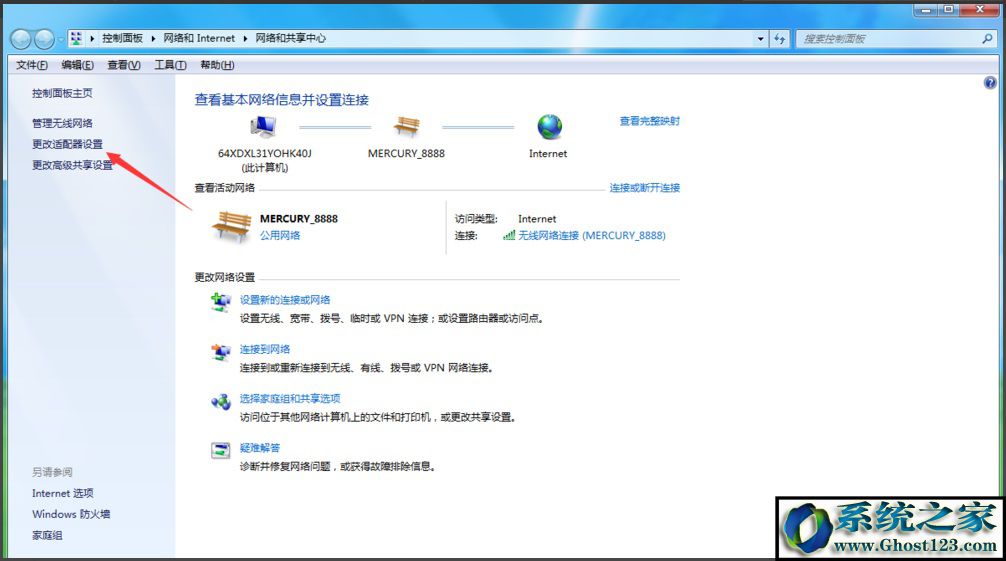
Task: Click the Forward navigation arrow
Action: click(x=44, y=39)
